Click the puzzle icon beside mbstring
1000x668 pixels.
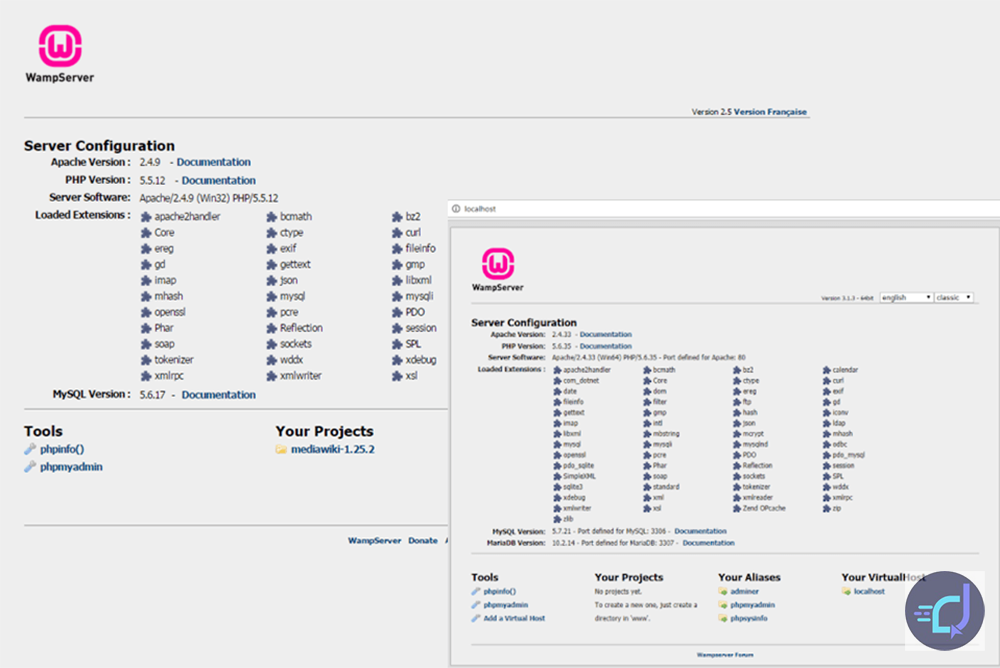coord(647,434)
